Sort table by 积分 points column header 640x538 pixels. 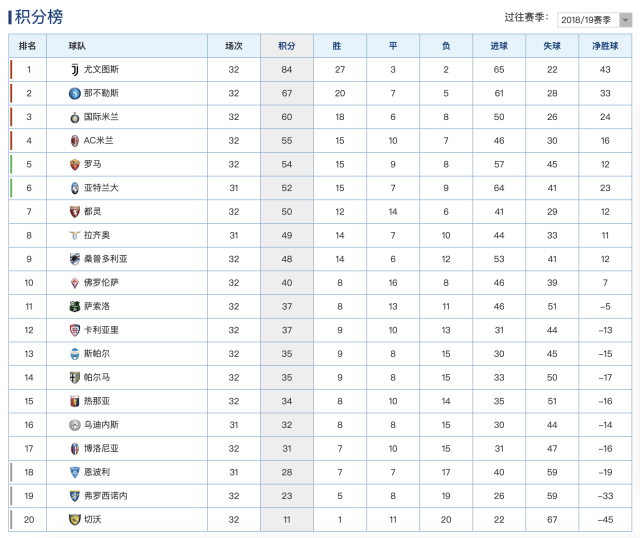(x=287, y=46)
